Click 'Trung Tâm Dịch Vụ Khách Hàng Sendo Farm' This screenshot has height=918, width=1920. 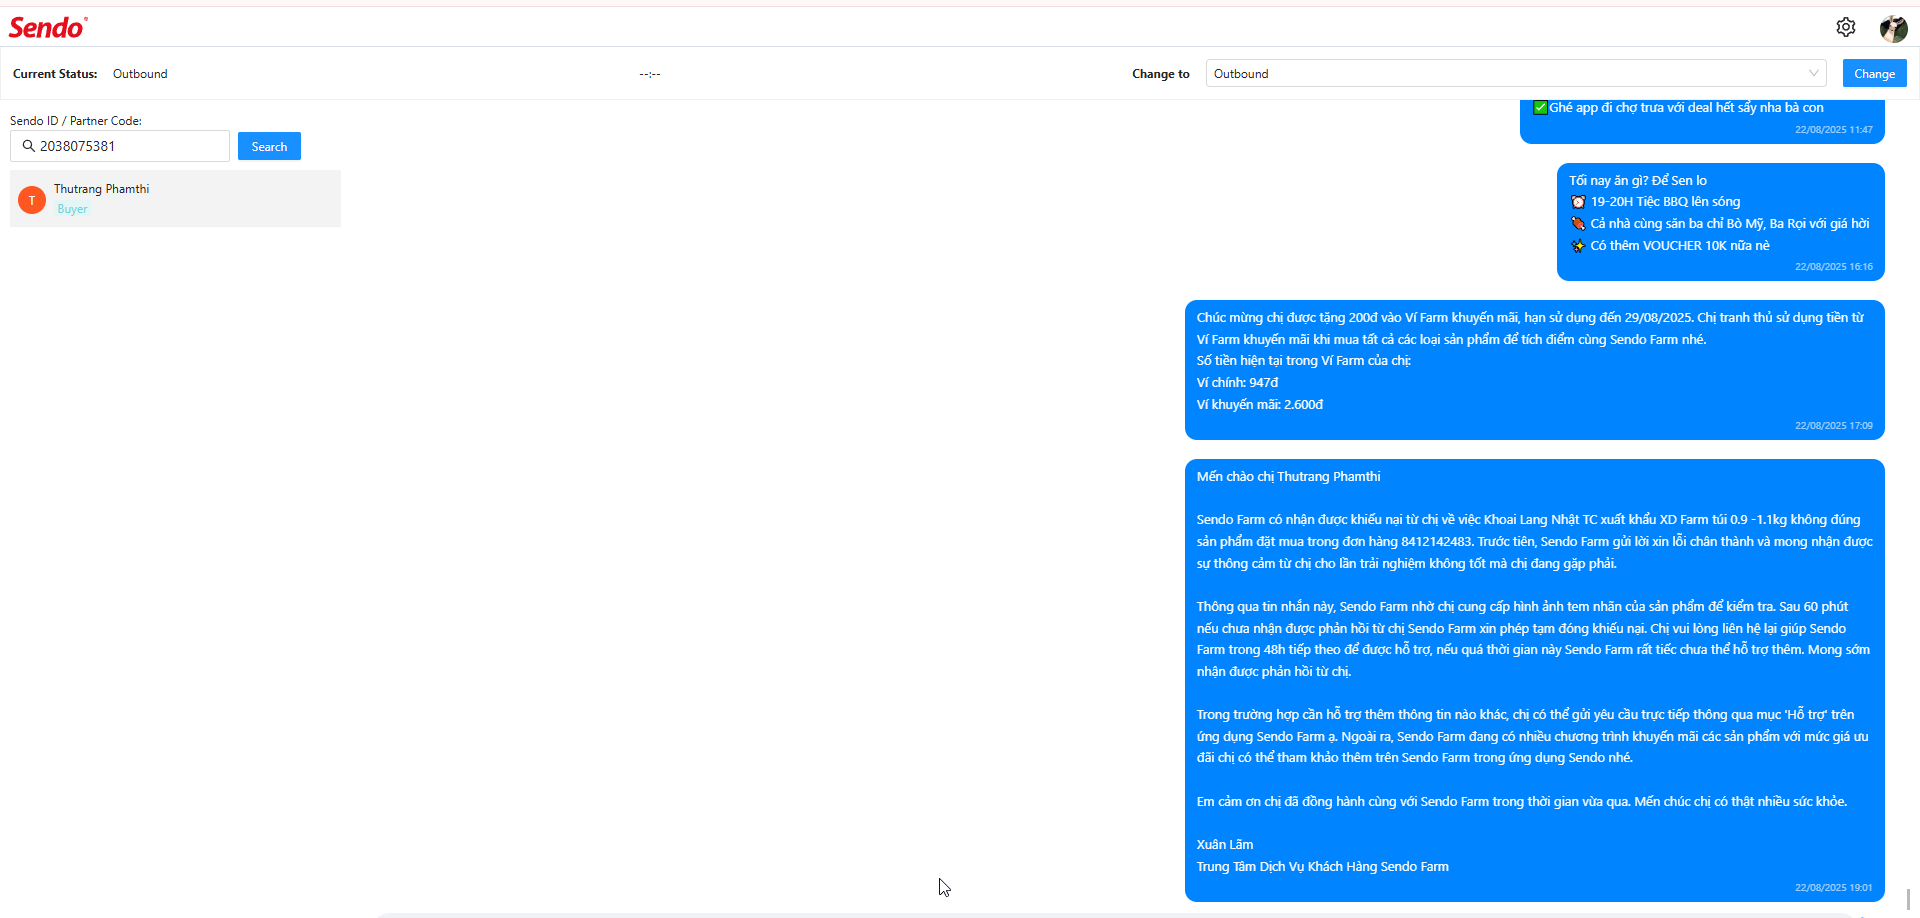1322,867
